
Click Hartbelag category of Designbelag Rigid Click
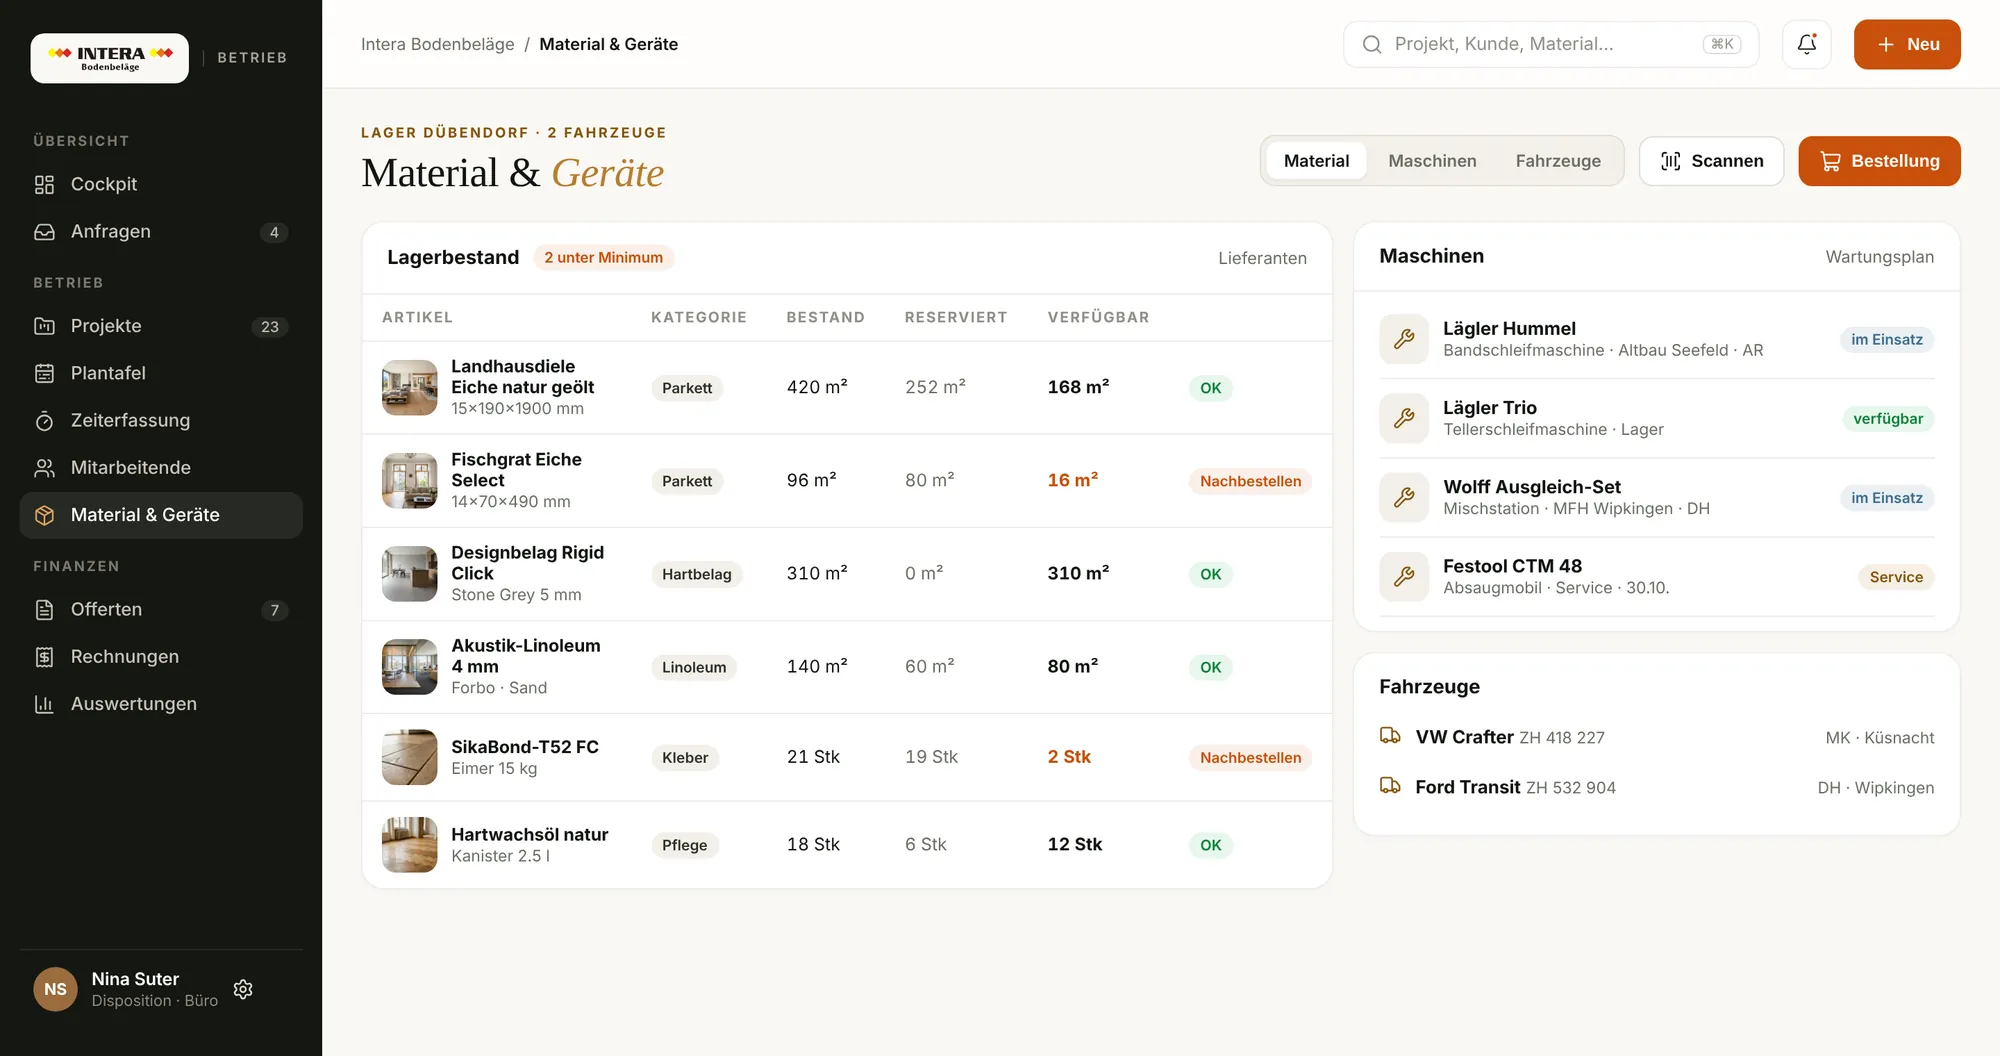(697, 574)
